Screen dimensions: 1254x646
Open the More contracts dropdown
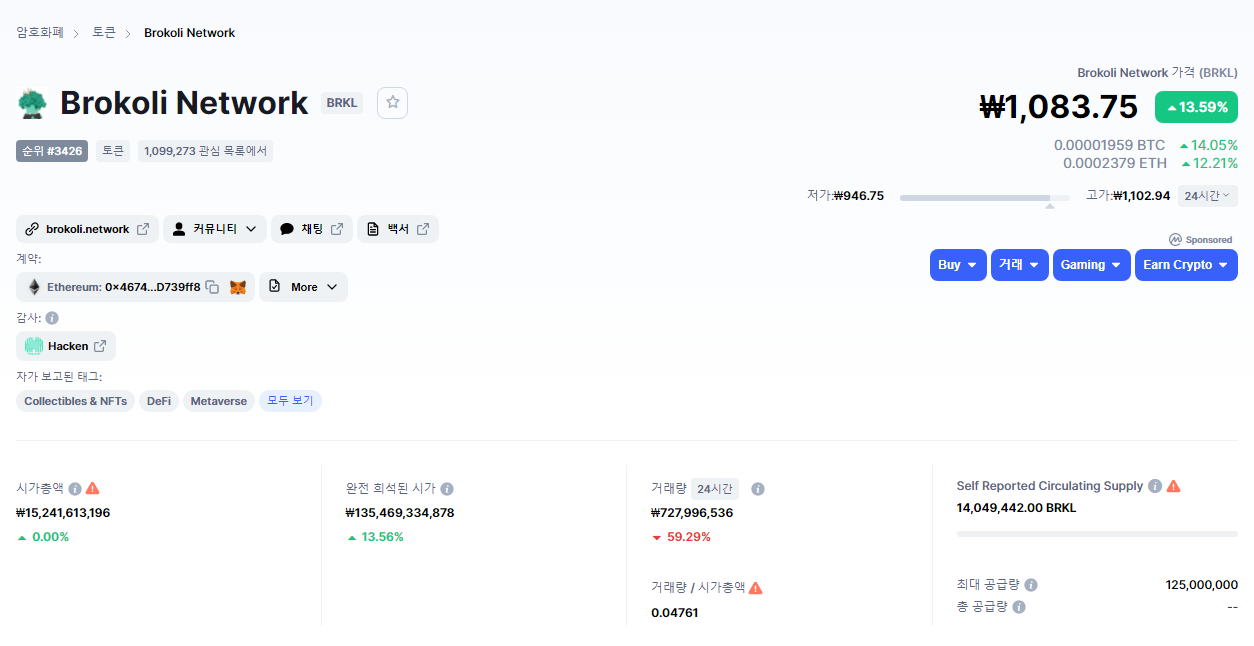(303, 287)
